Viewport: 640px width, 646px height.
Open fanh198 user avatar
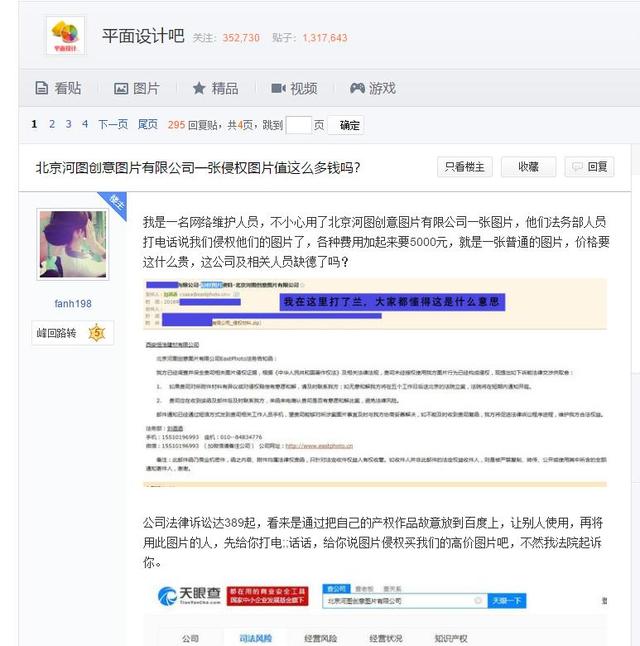[73, 244]
